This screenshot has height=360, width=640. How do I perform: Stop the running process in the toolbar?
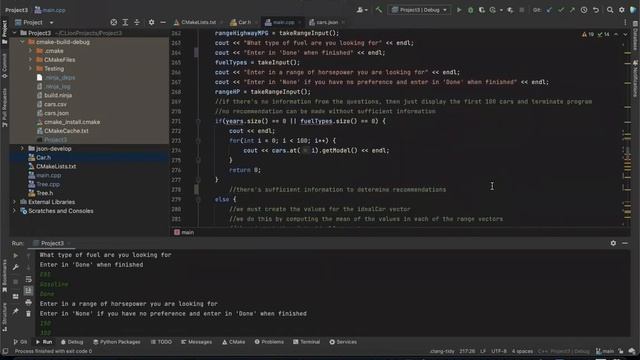click(x=521, y=10)
